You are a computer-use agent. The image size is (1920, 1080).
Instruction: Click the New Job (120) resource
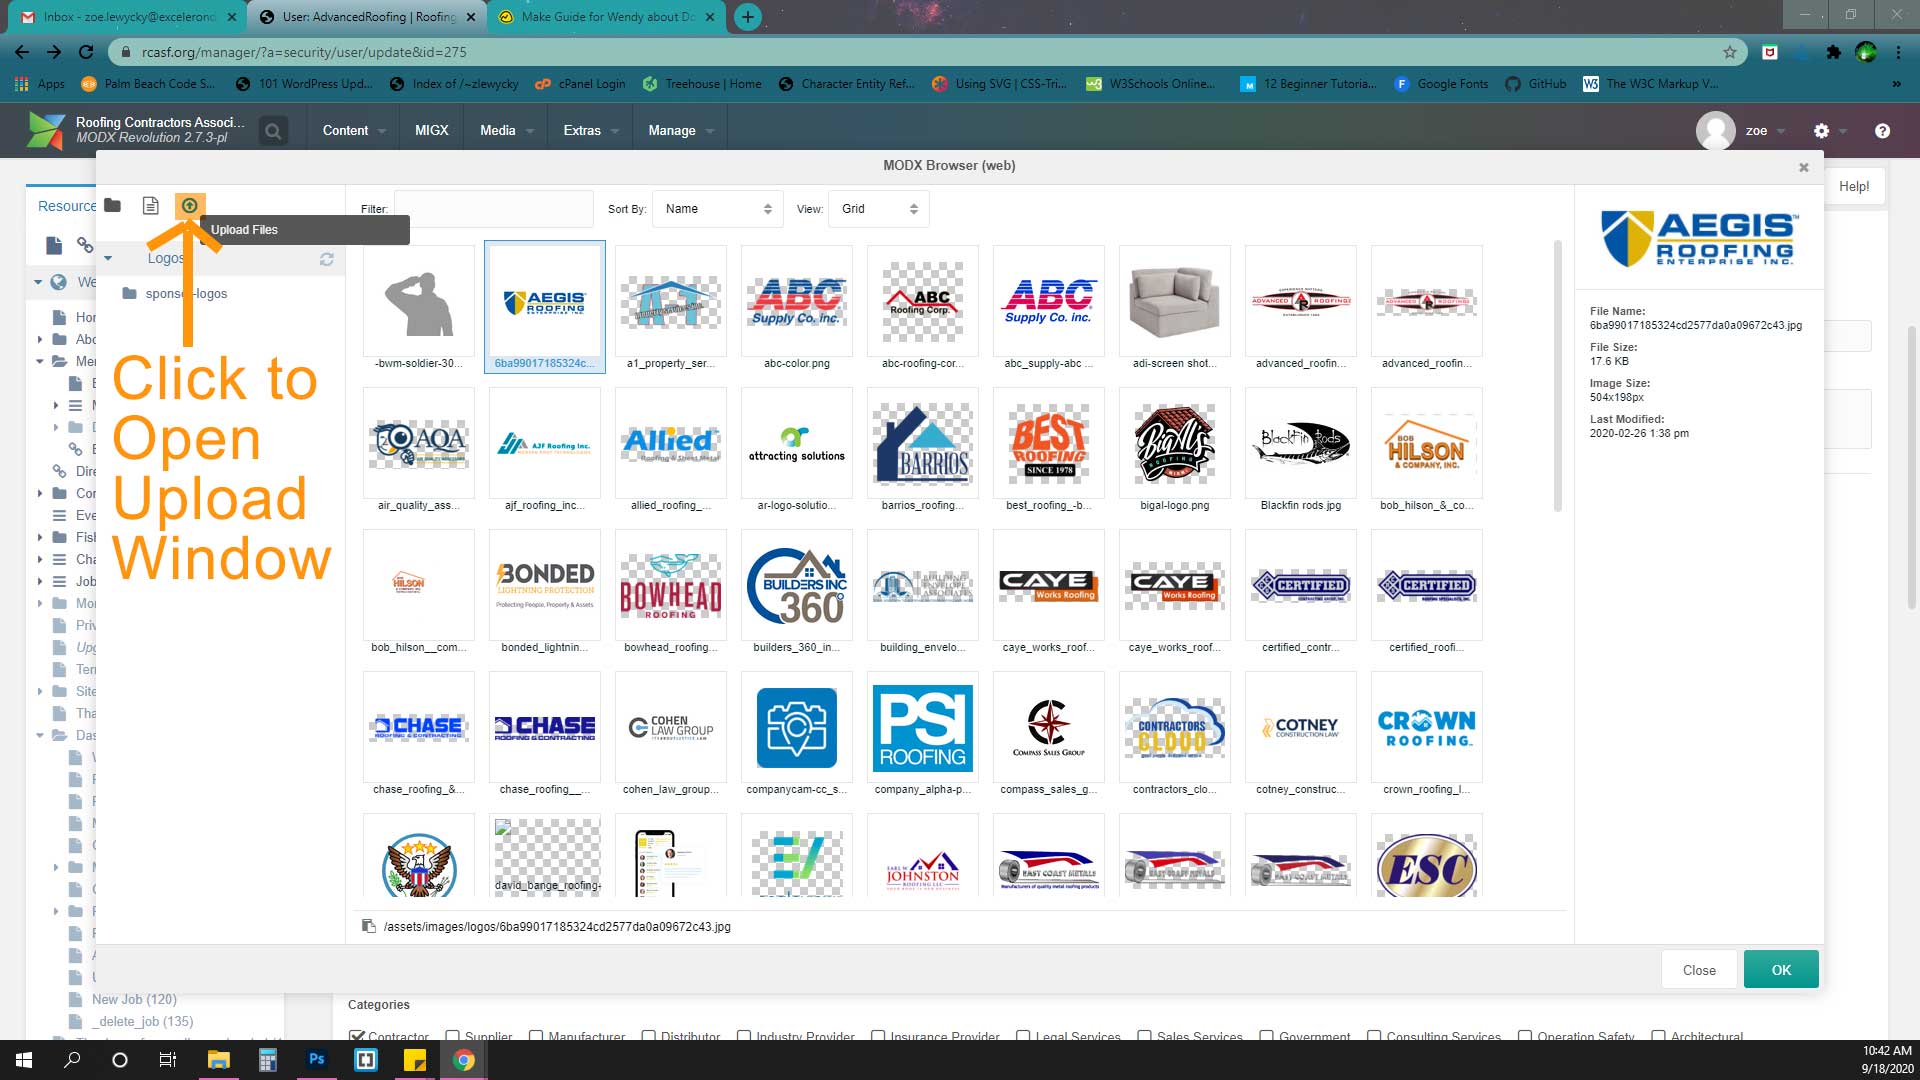(x=134, y=999)
